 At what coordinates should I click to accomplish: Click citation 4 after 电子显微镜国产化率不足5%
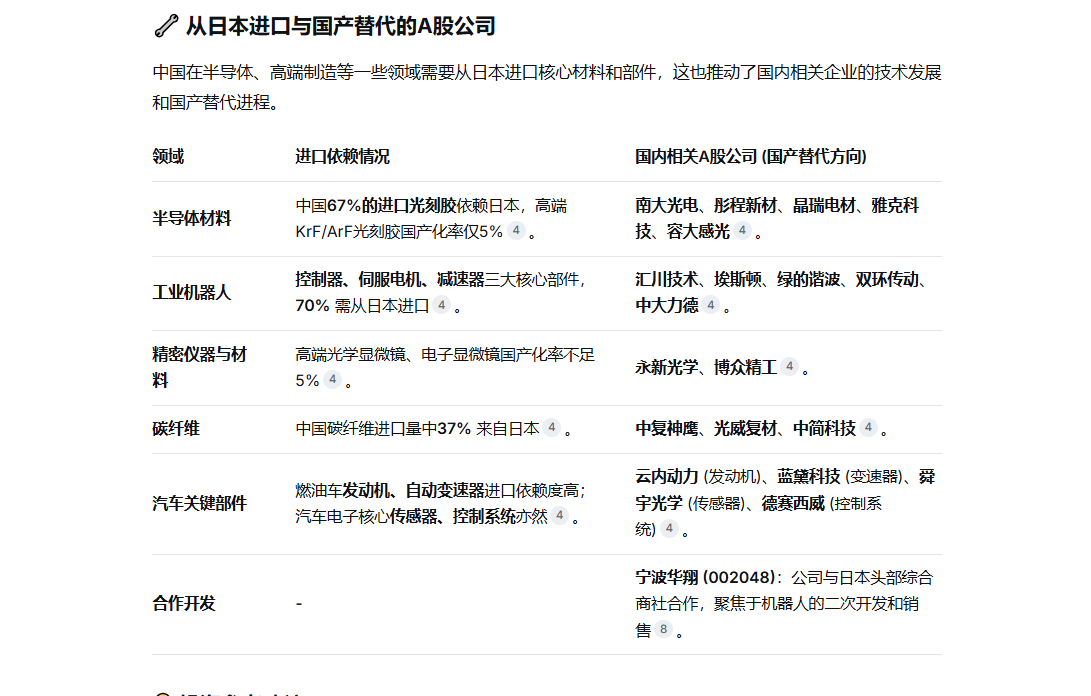point(333,379)
